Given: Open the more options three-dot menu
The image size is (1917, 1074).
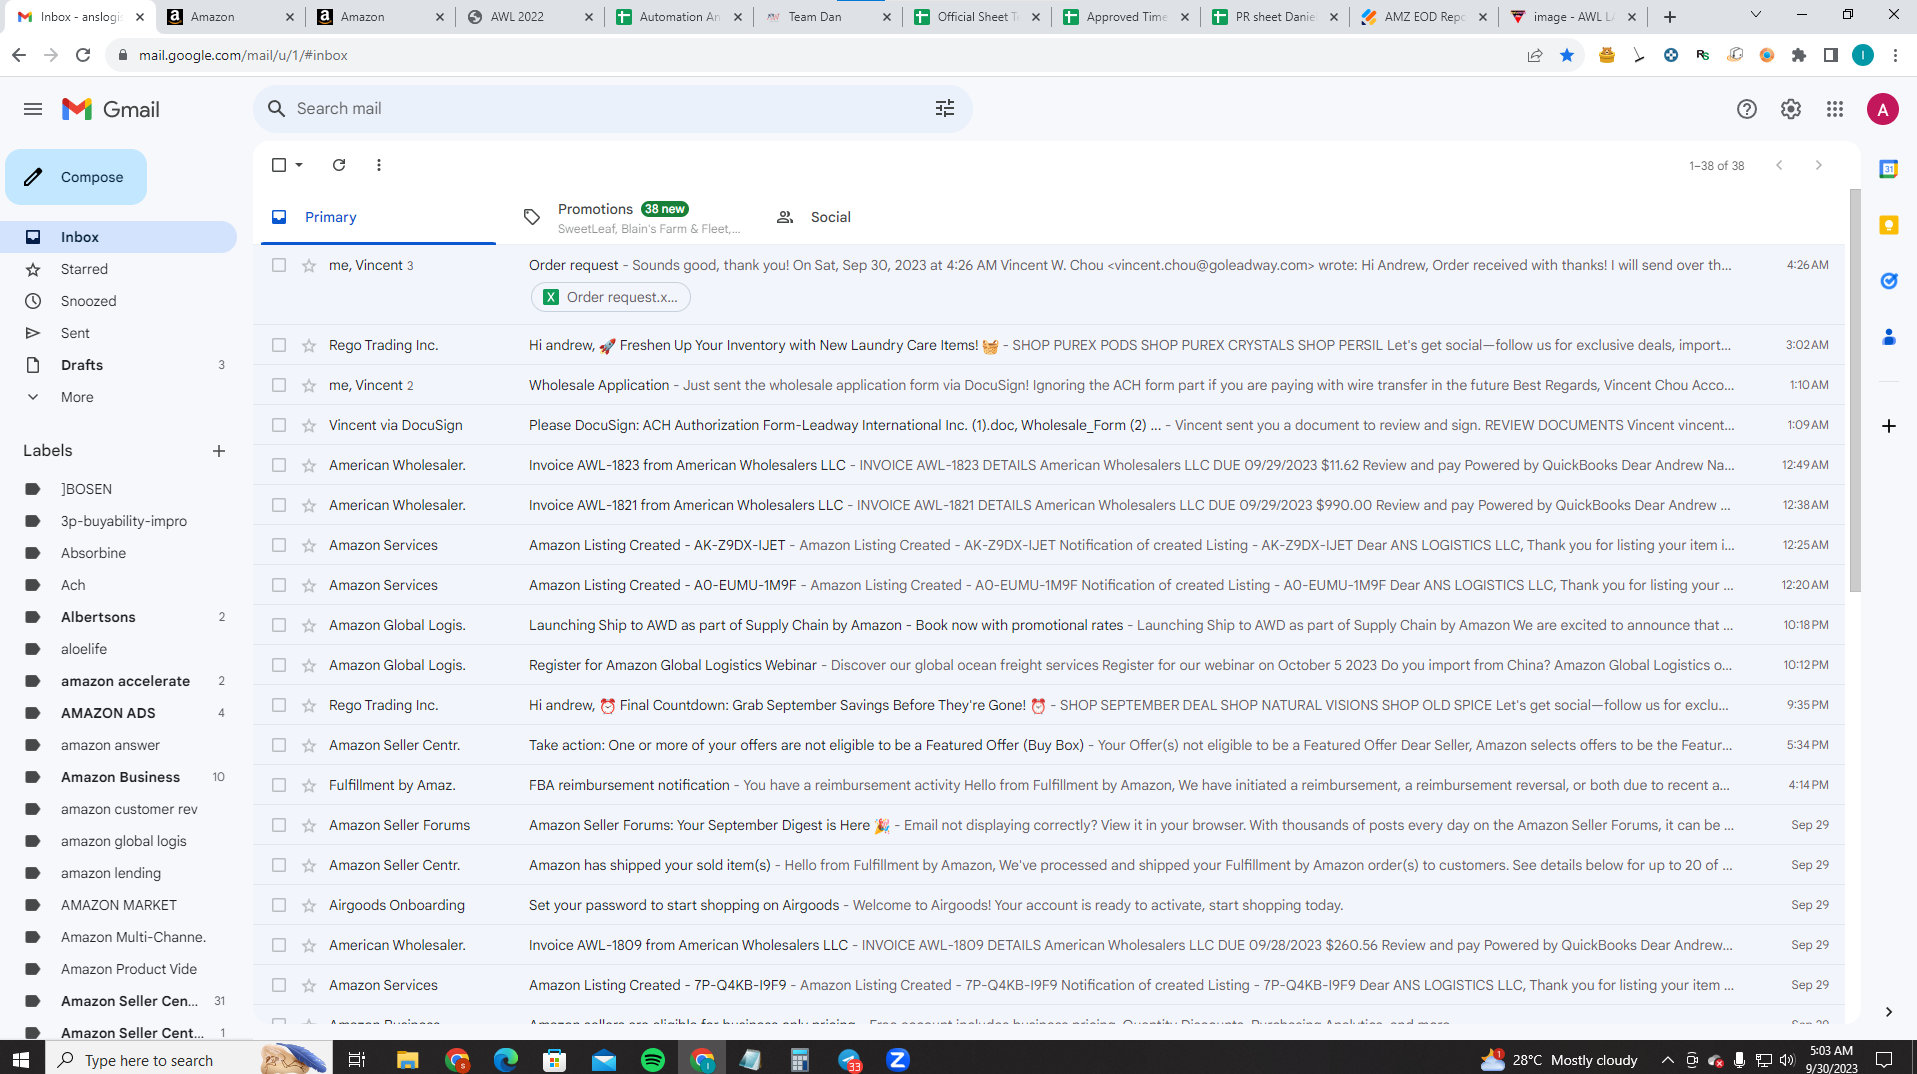Looking at the screenshot, I should [x=379, y=165].
